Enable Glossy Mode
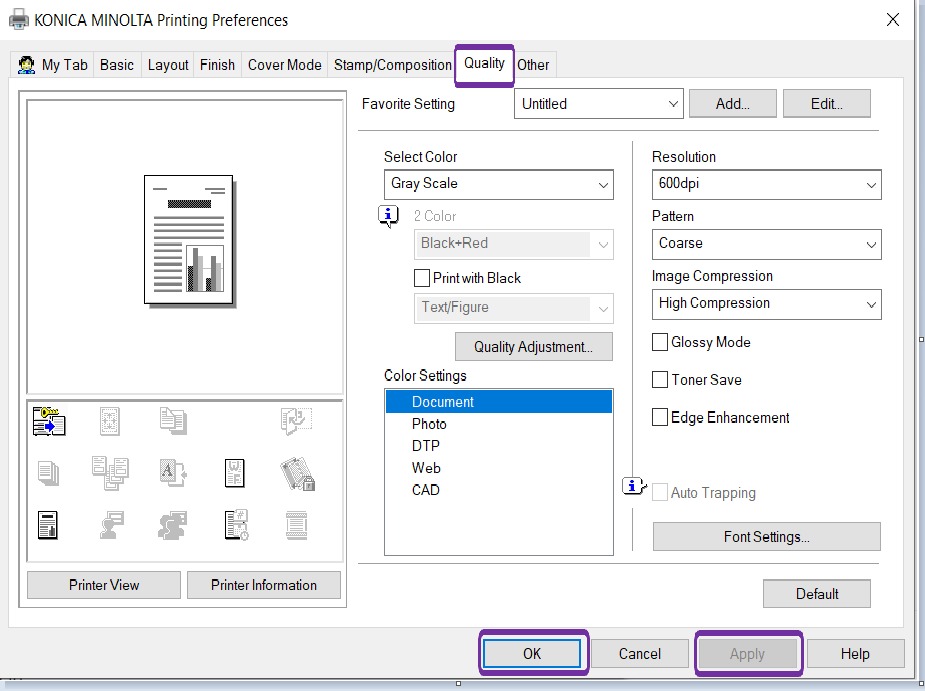This screenshot has width=925, height=691. (659, 342)
